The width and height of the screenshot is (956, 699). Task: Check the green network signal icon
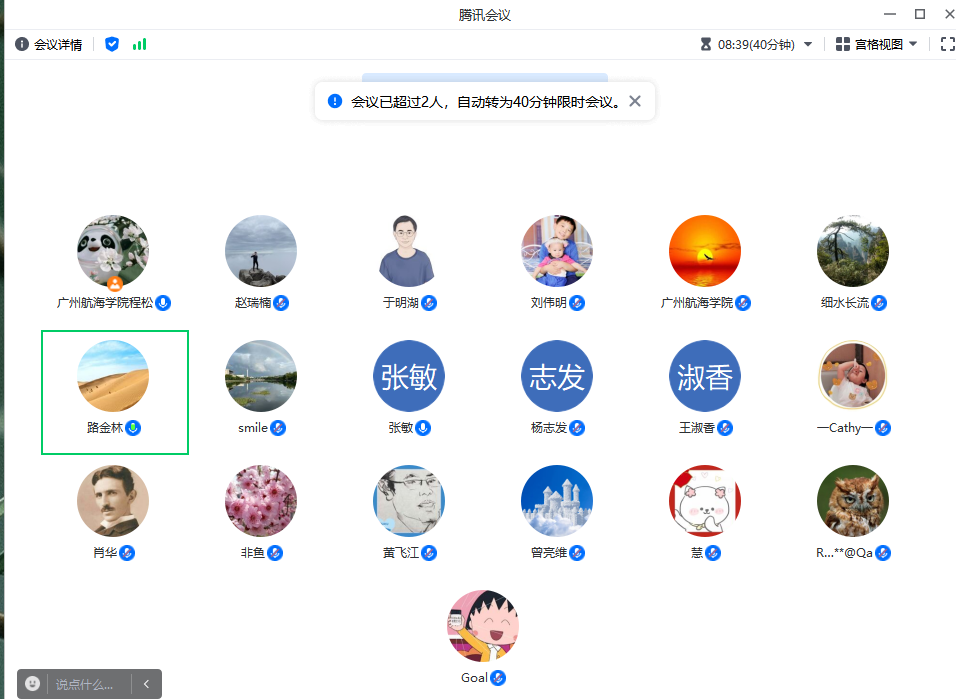(139, 44)
